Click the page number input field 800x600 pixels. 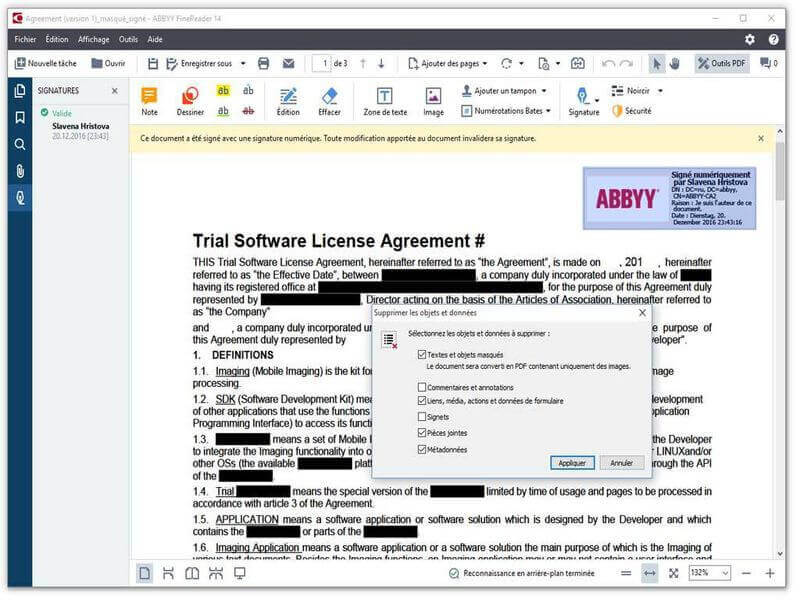tap(321, 63)
